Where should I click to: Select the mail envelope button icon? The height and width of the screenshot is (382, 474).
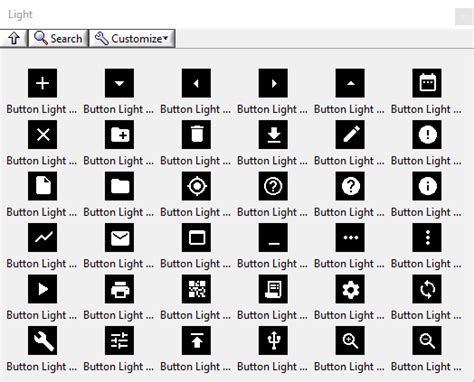(119, 237)
